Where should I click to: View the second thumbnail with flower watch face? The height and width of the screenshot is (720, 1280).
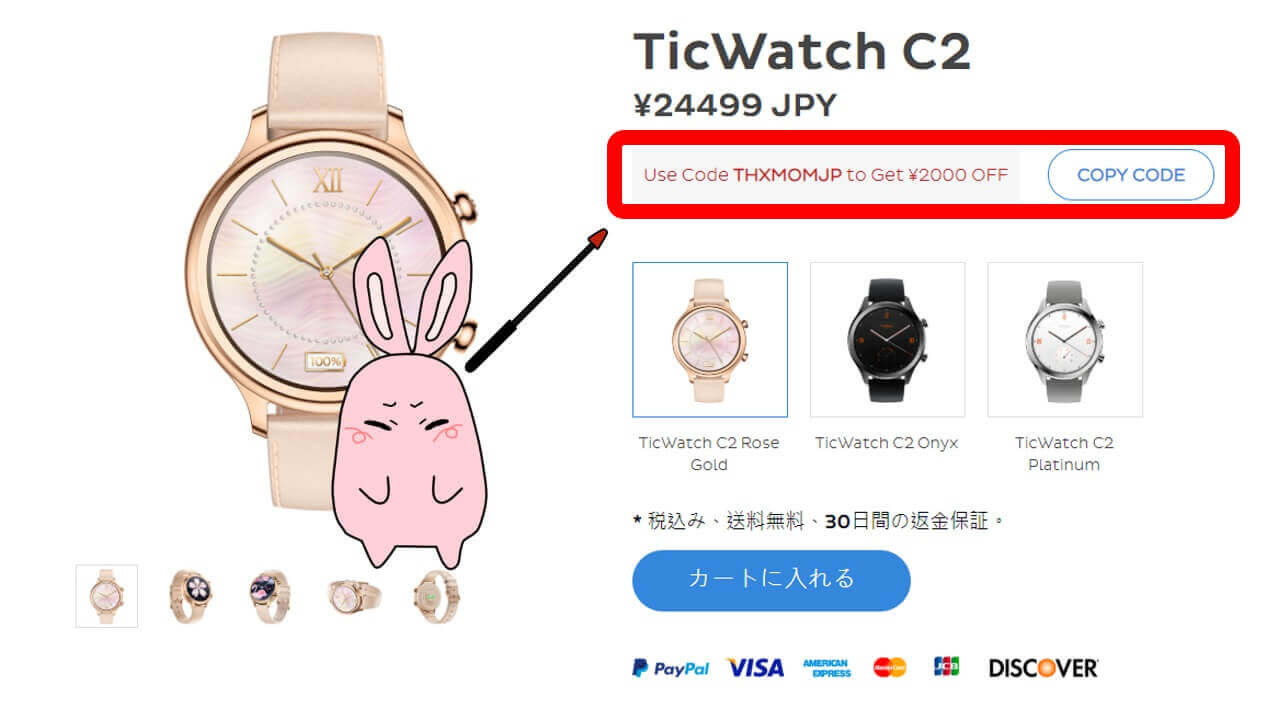tap(189, 596)
